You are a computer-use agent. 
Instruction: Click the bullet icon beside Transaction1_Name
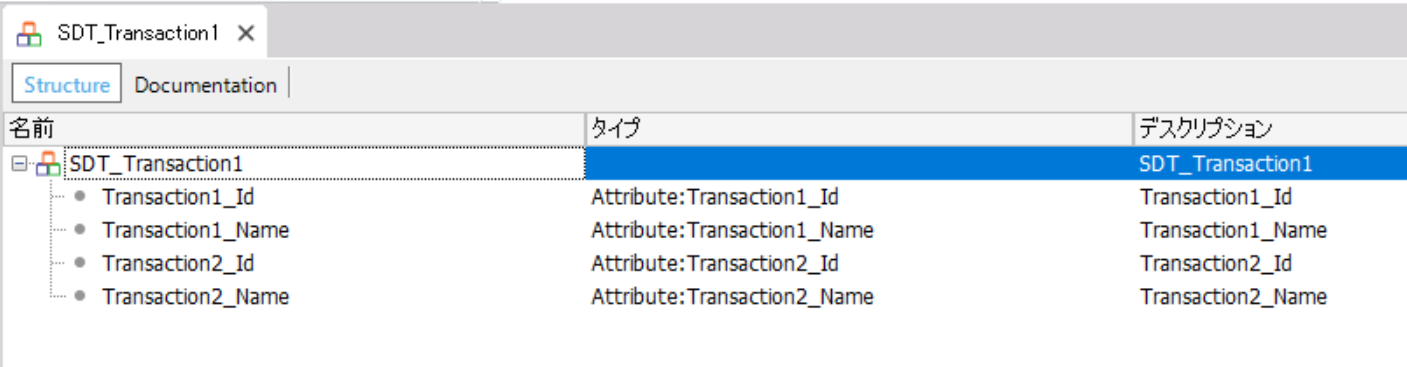coord(80,230)
